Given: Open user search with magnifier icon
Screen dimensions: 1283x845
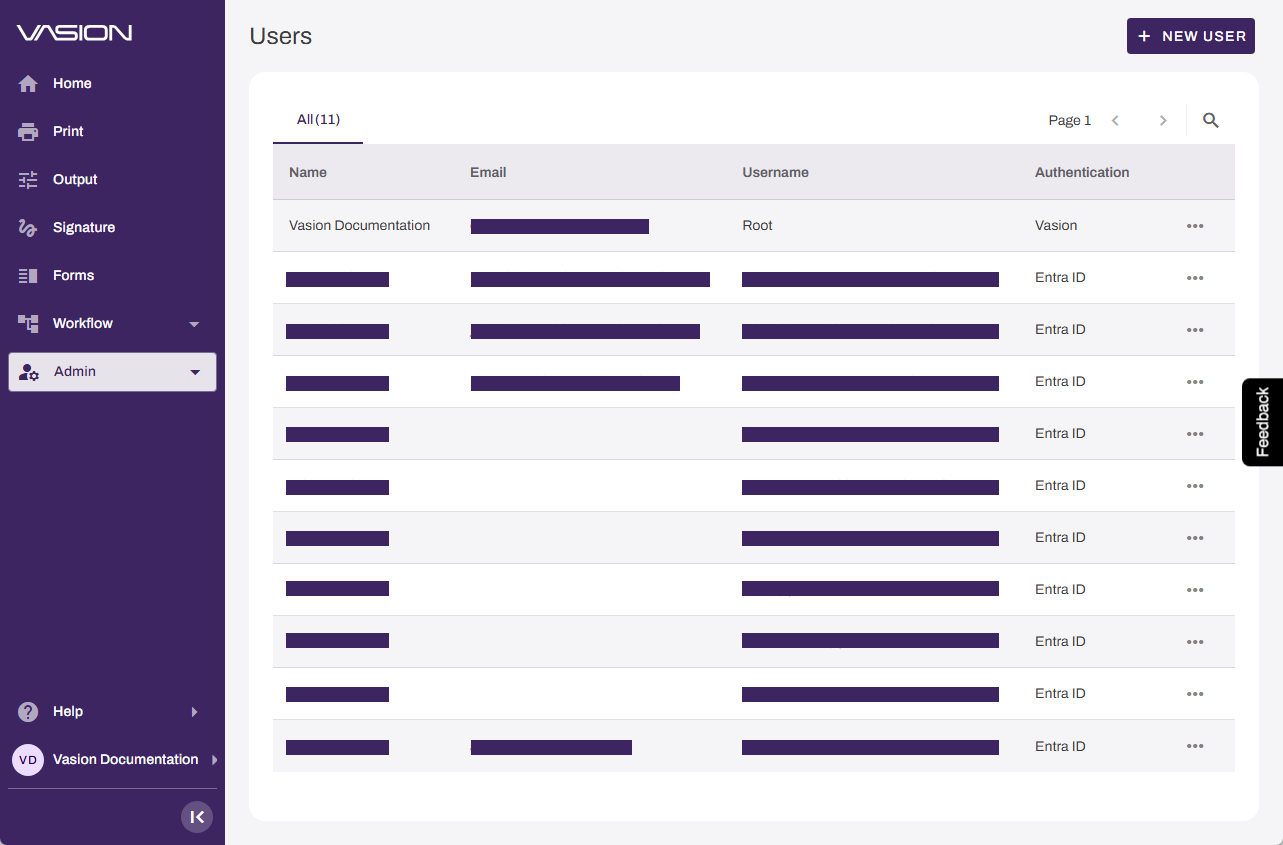Looking at the screenshot, I should click(x=1211, y=120).
